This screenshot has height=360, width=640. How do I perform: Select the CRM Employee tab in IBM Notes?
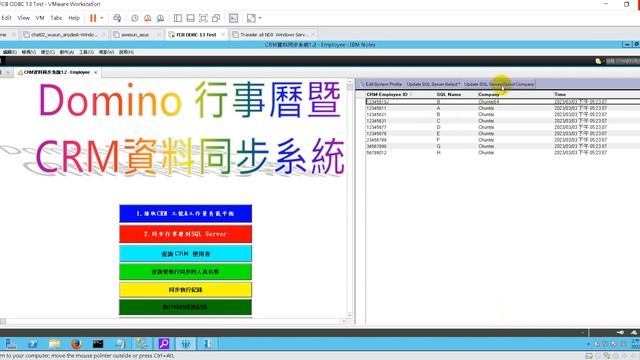pos(56,72)
